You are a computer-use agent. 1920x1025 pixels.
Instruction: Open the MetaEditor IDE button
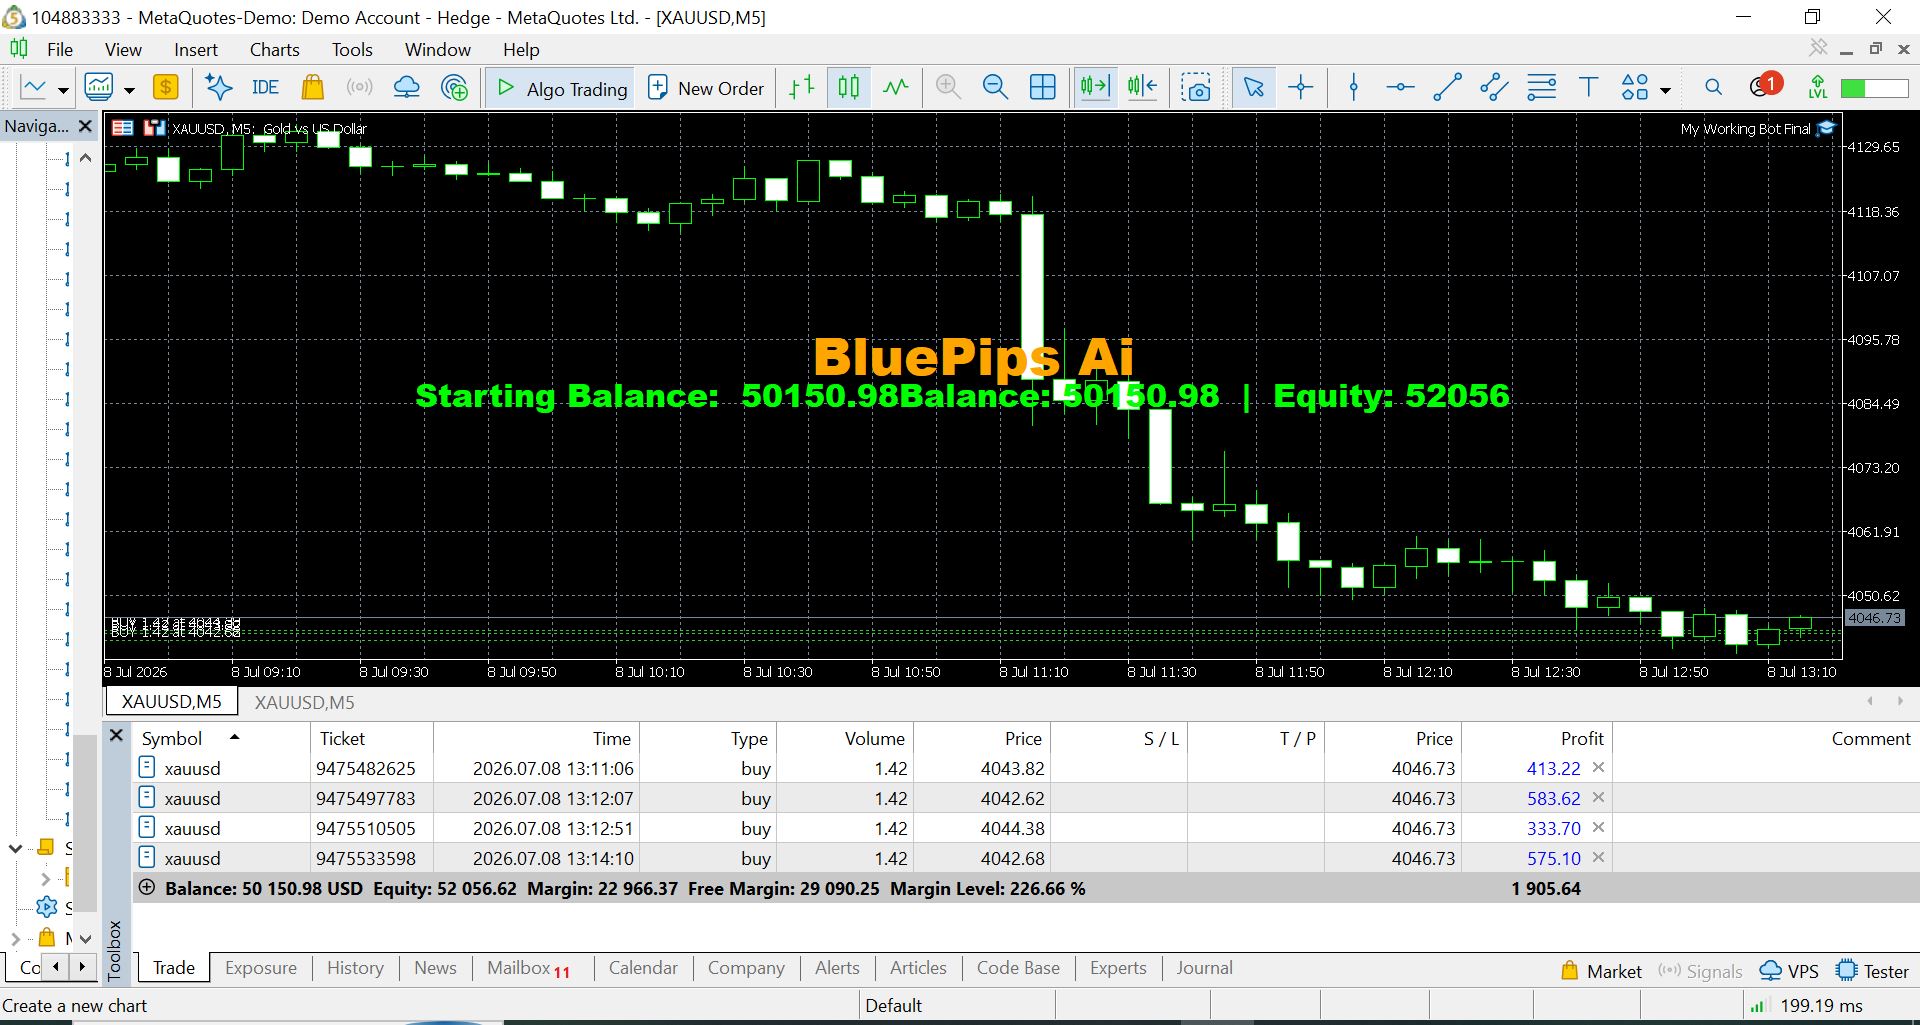[265, 88]
